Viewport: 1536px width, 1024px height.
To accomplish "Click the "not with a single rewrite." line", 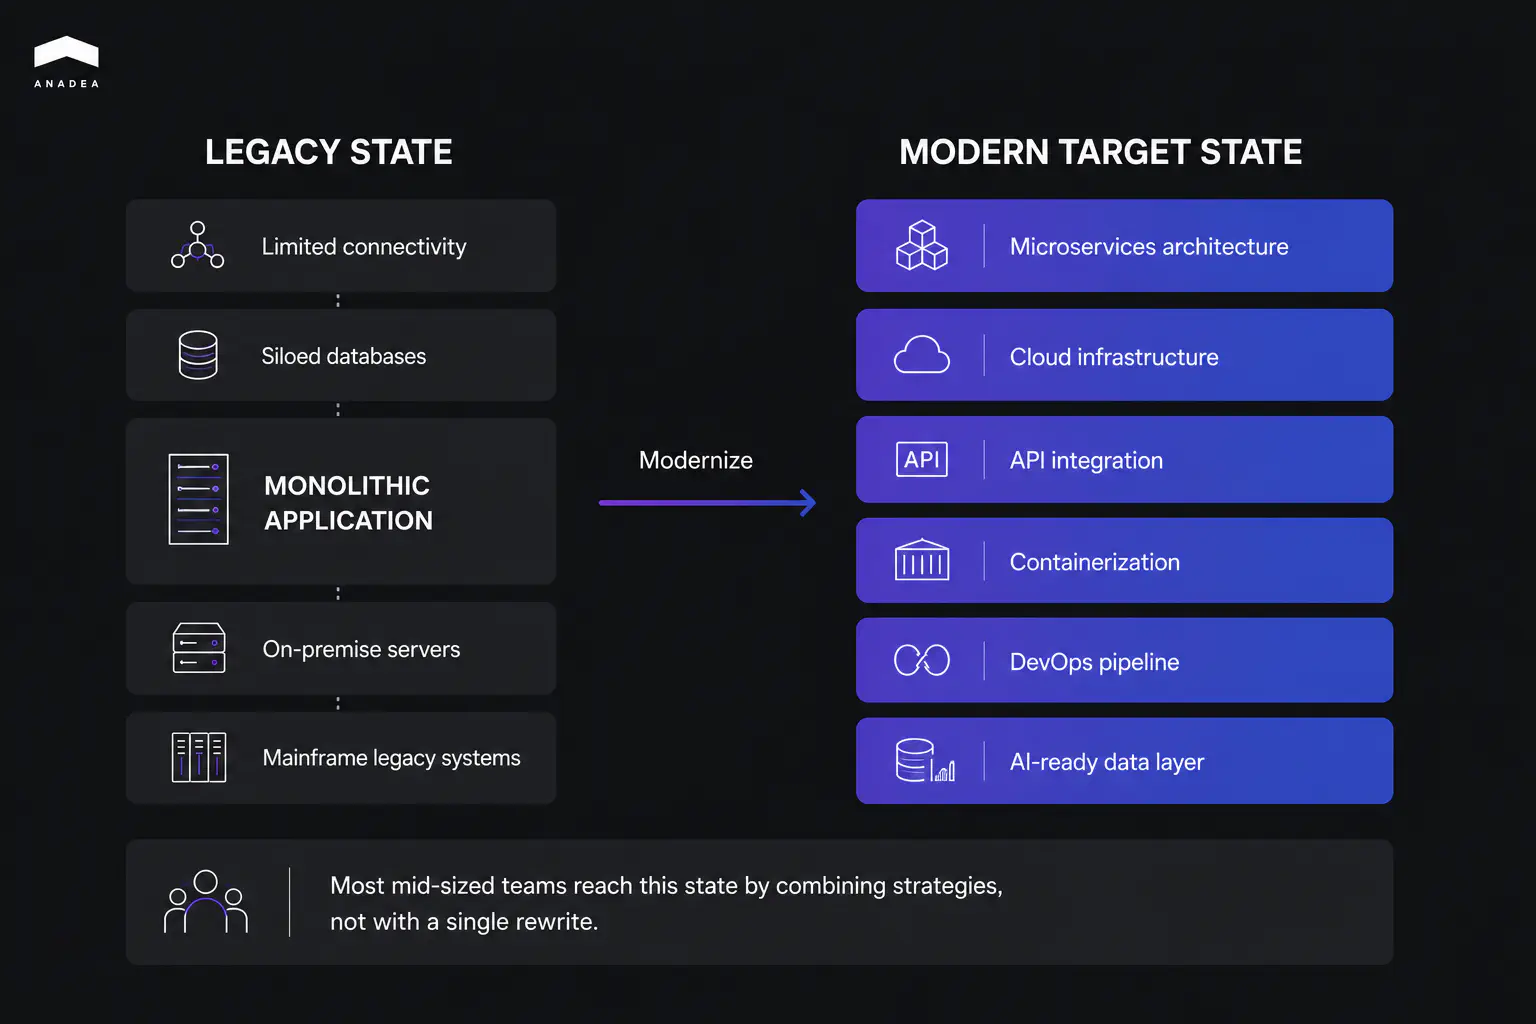I will click(464, 922).
